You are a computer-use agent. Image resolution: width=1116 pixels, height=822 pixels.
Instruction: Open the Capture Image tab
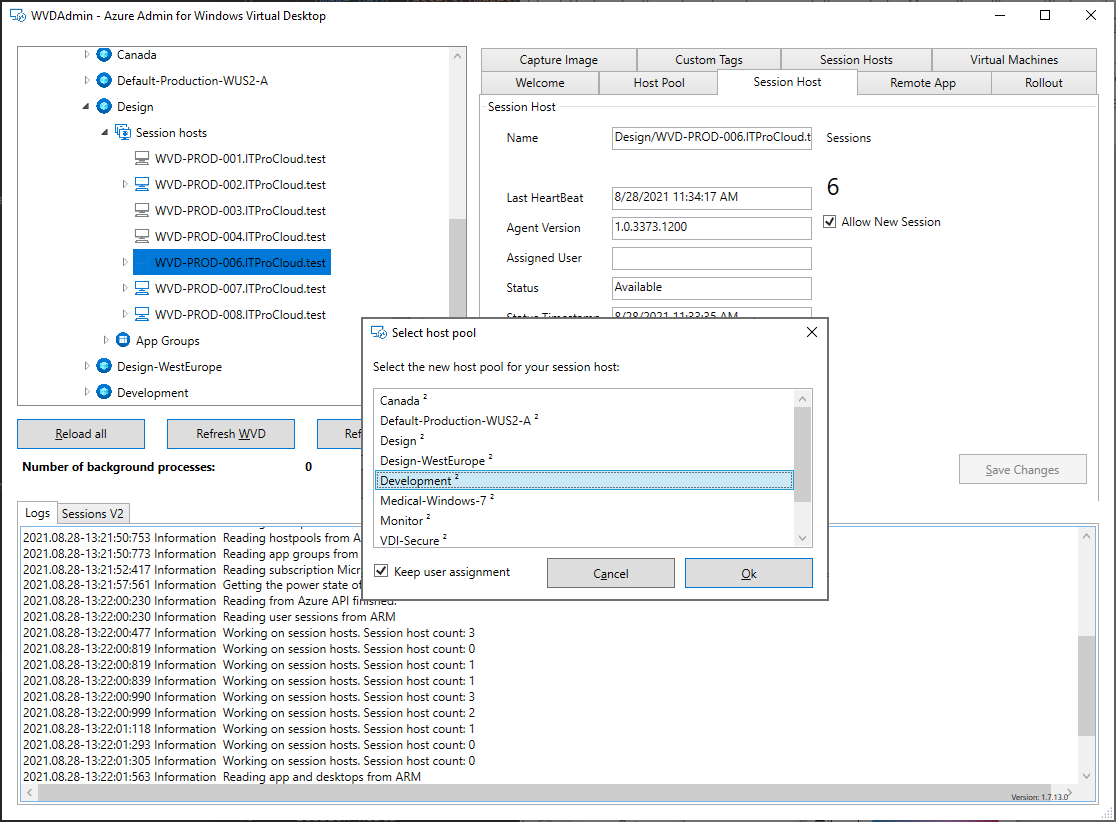point(559,60)
